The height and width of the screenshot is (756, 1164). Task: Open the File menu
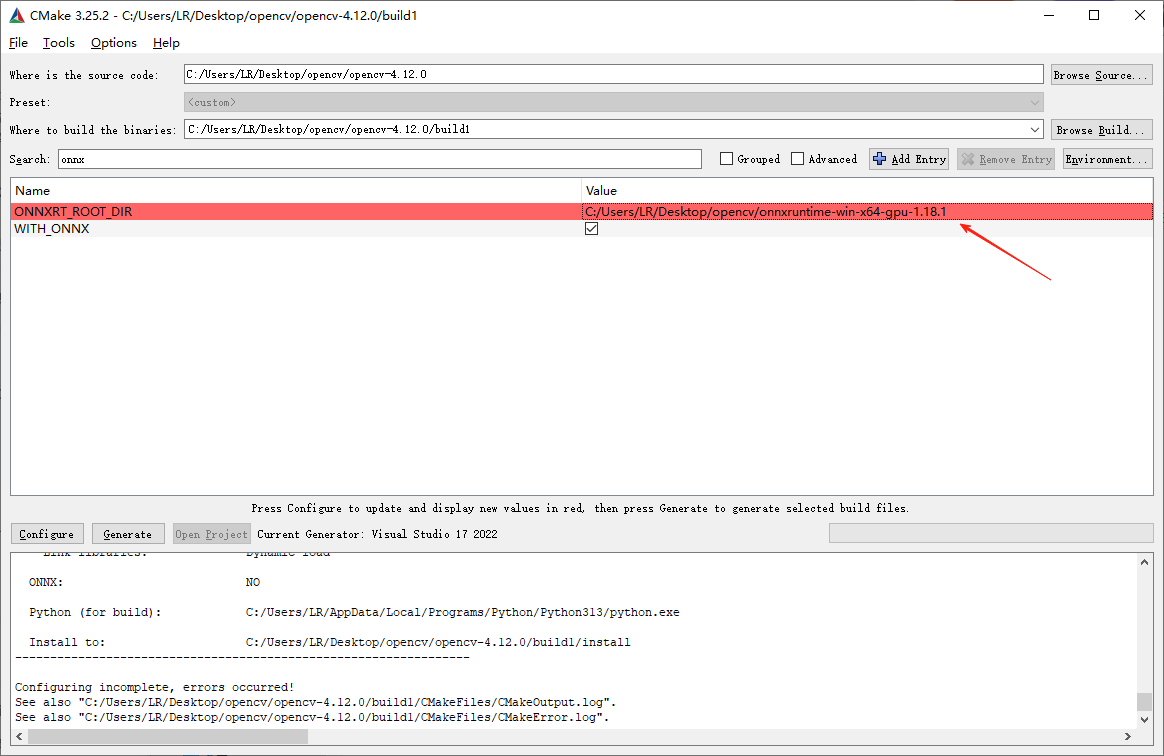[19, 43]
